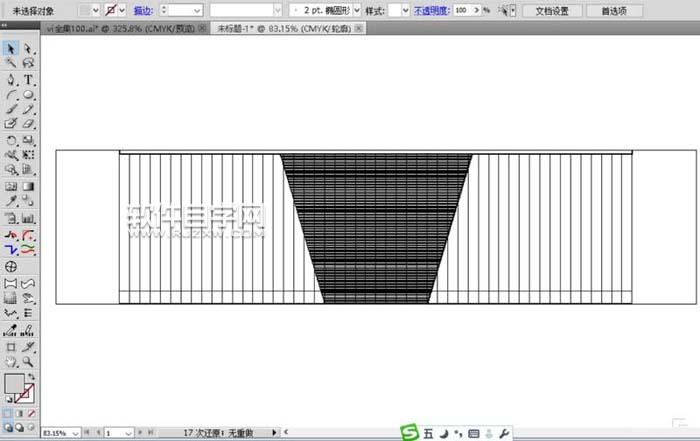Select the Eraser tool
Image resolution: width=700 pixels, height=441 pixels.
28,124
